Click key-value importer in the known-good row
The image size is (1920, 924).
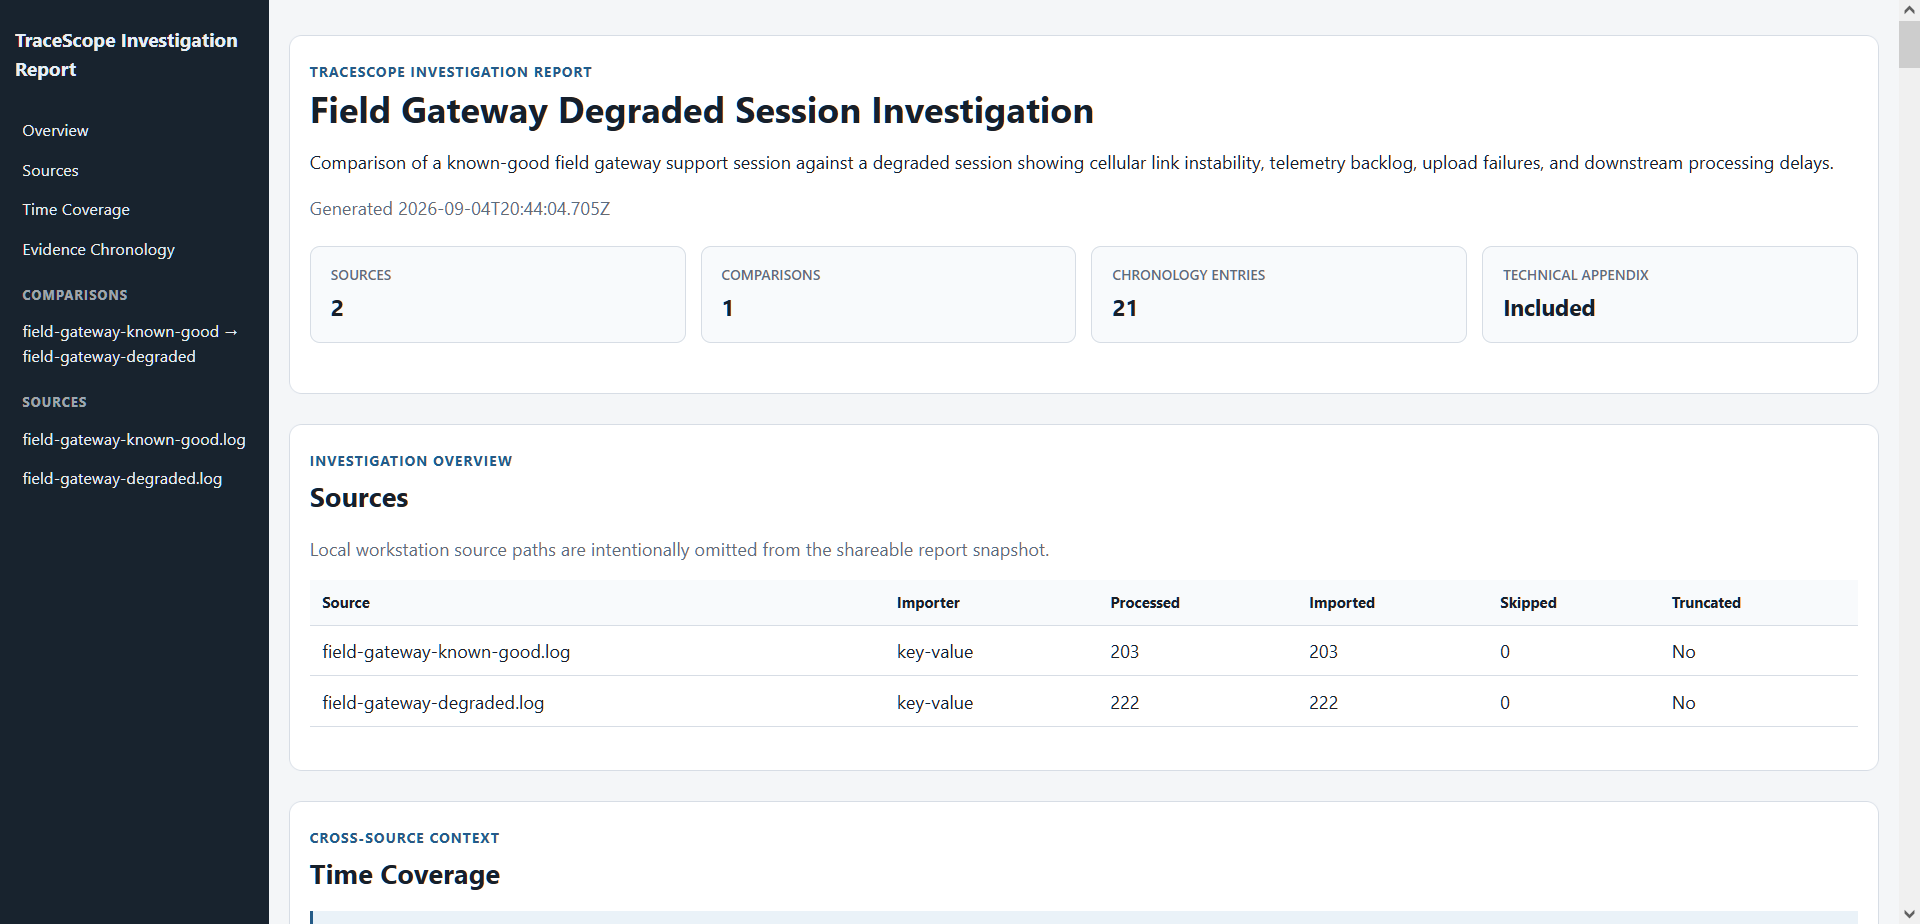pyautogui.click(x=935, y=652)
